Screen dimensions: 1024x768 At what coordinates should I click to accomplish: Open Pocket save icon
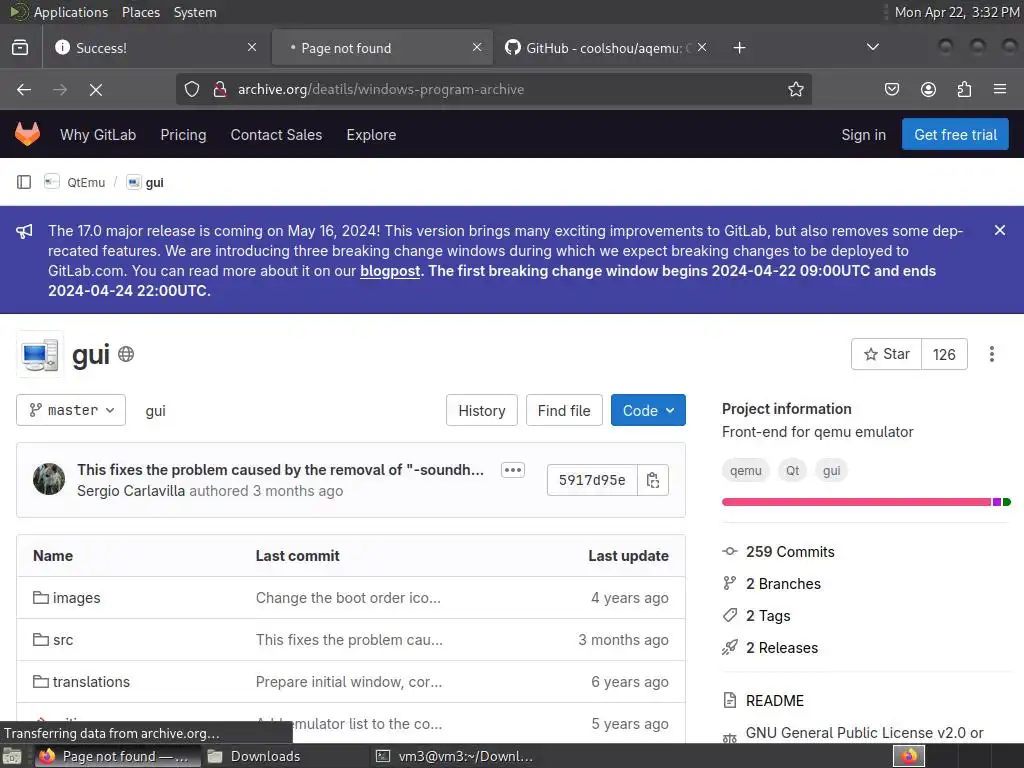[891, 89]
